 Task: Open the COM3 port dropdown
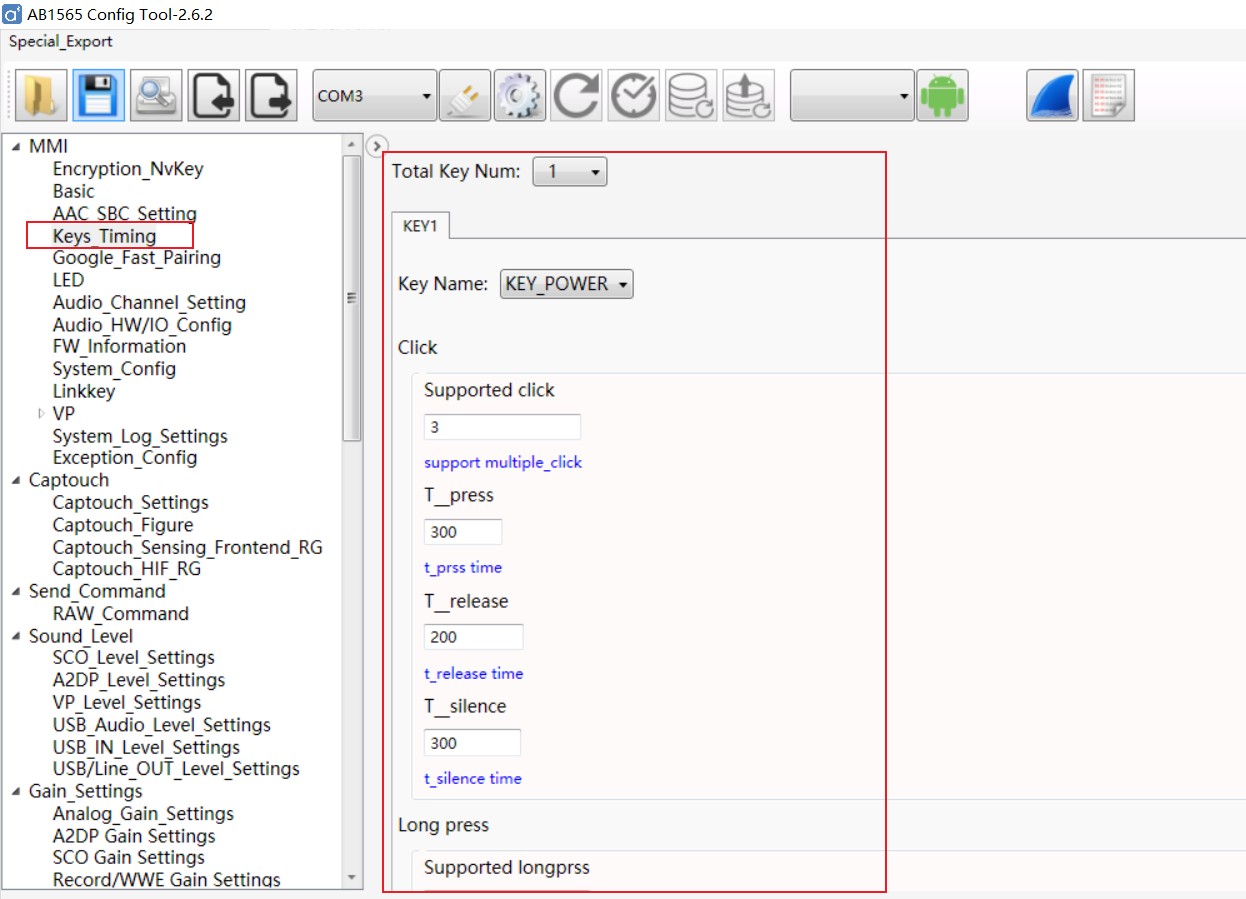[x=375, y=96]
